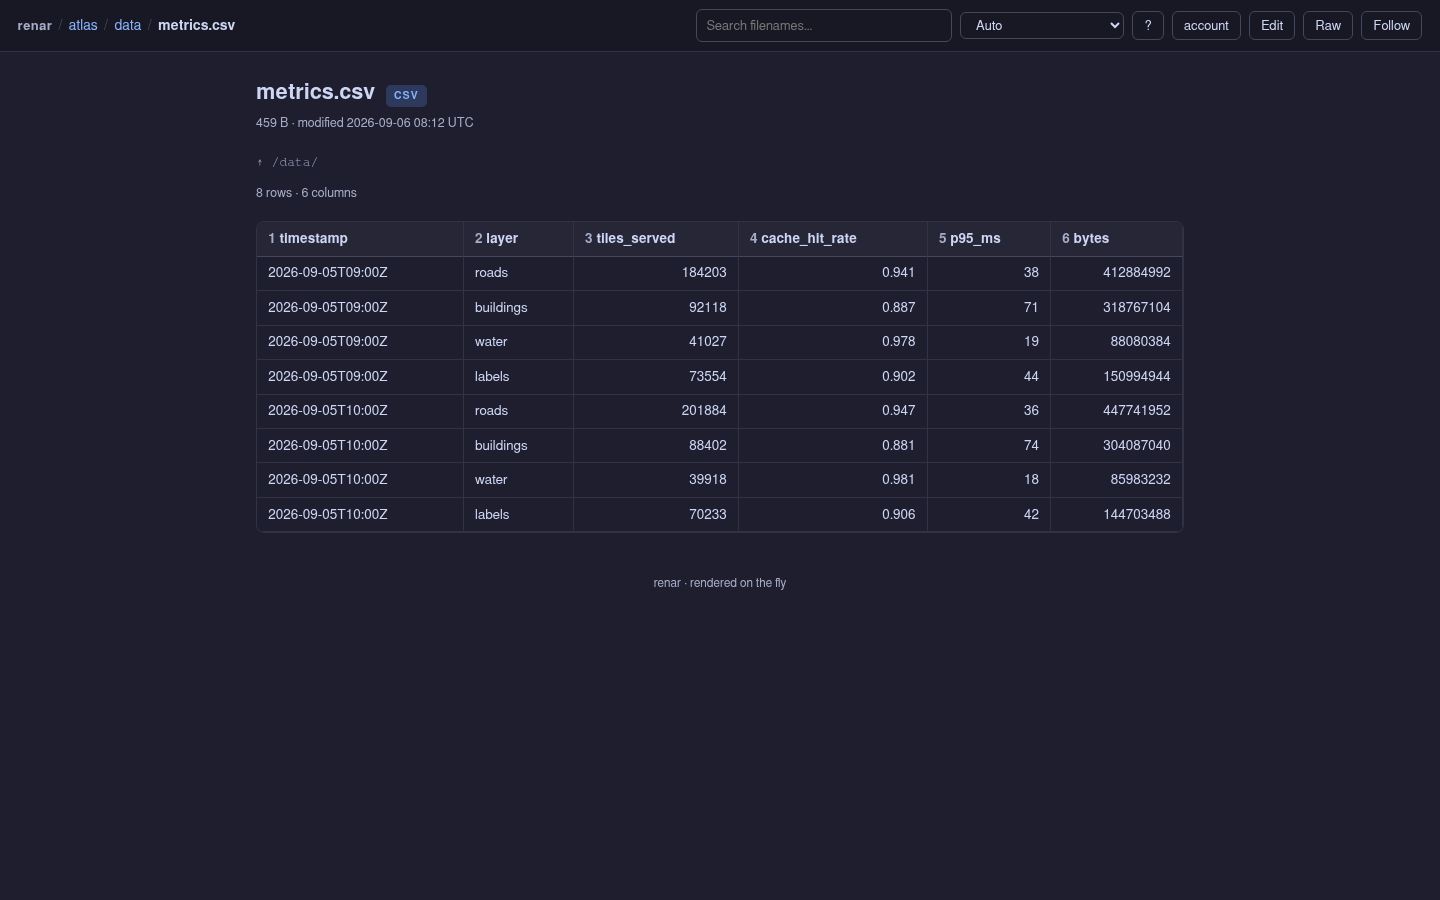Click the metrics.csv breadcrumb item
The width and height of the screenshot is (1440, 900).
click(197, 25)
